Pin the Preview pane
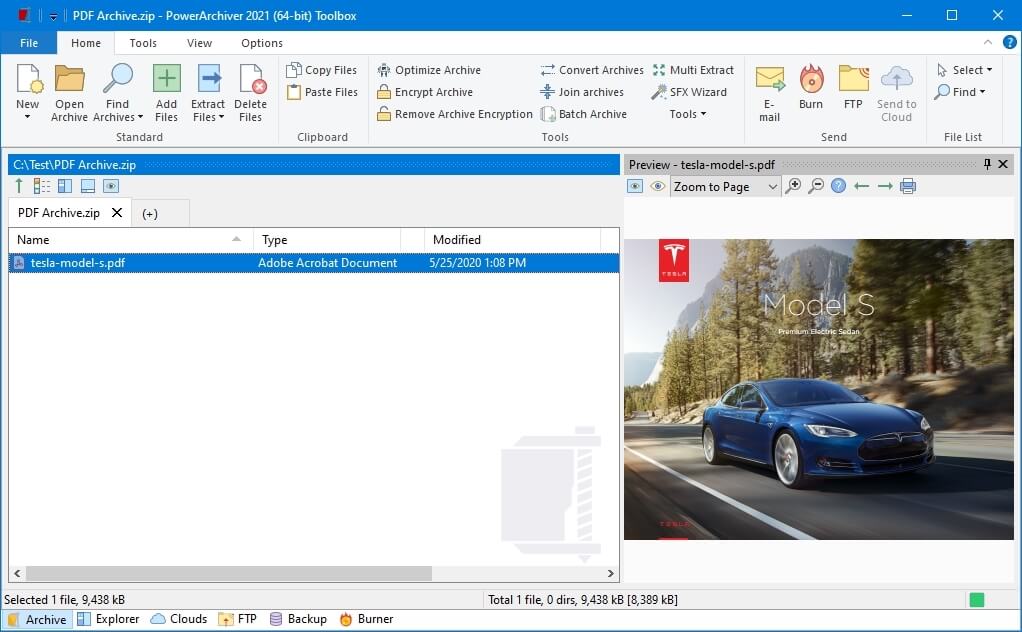The width and height of the screenshot is (1022, 632). pos(987,164)
